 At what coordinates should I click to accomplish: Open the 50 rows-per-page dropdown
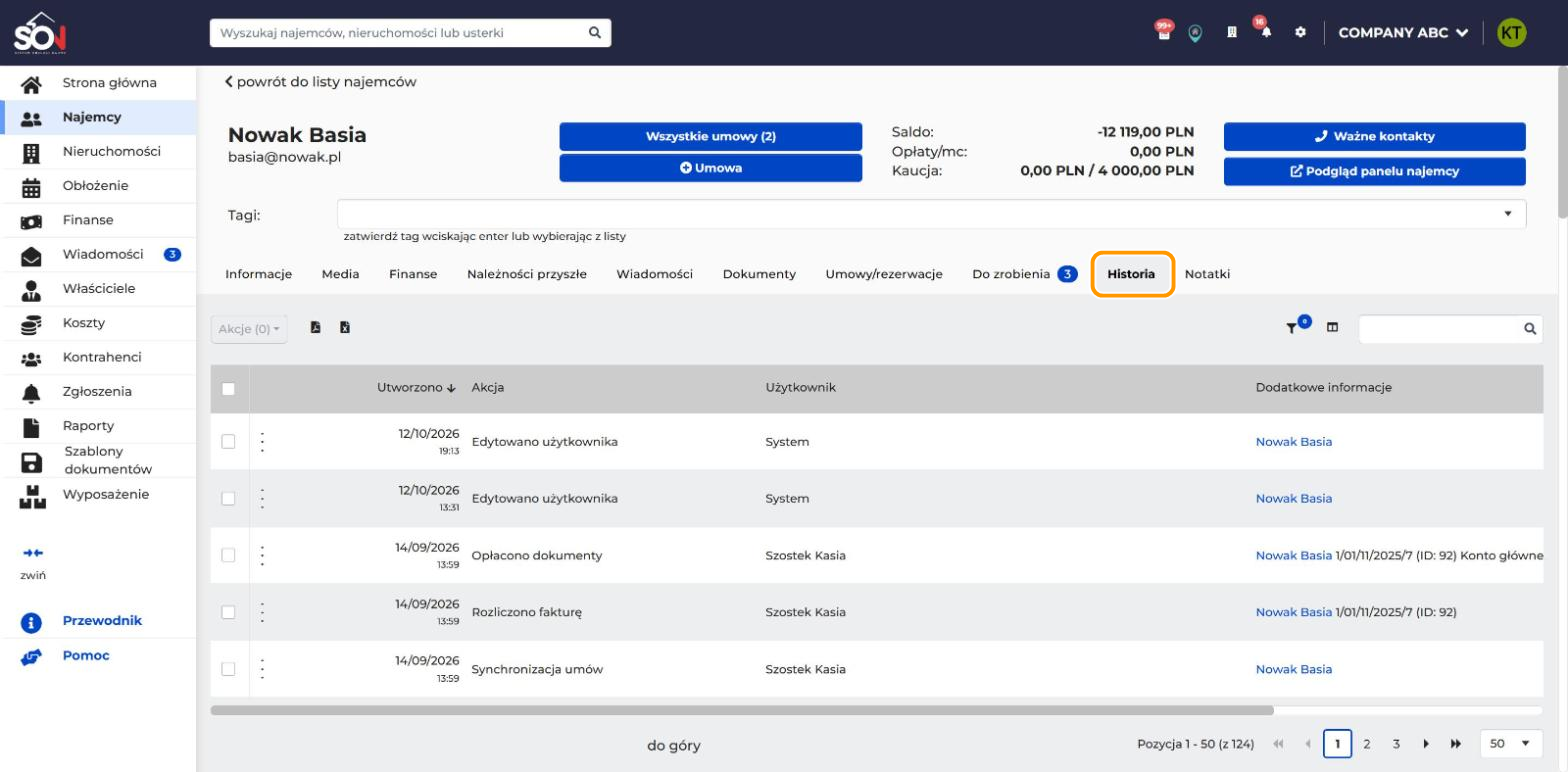click(x=1510, y=744)
